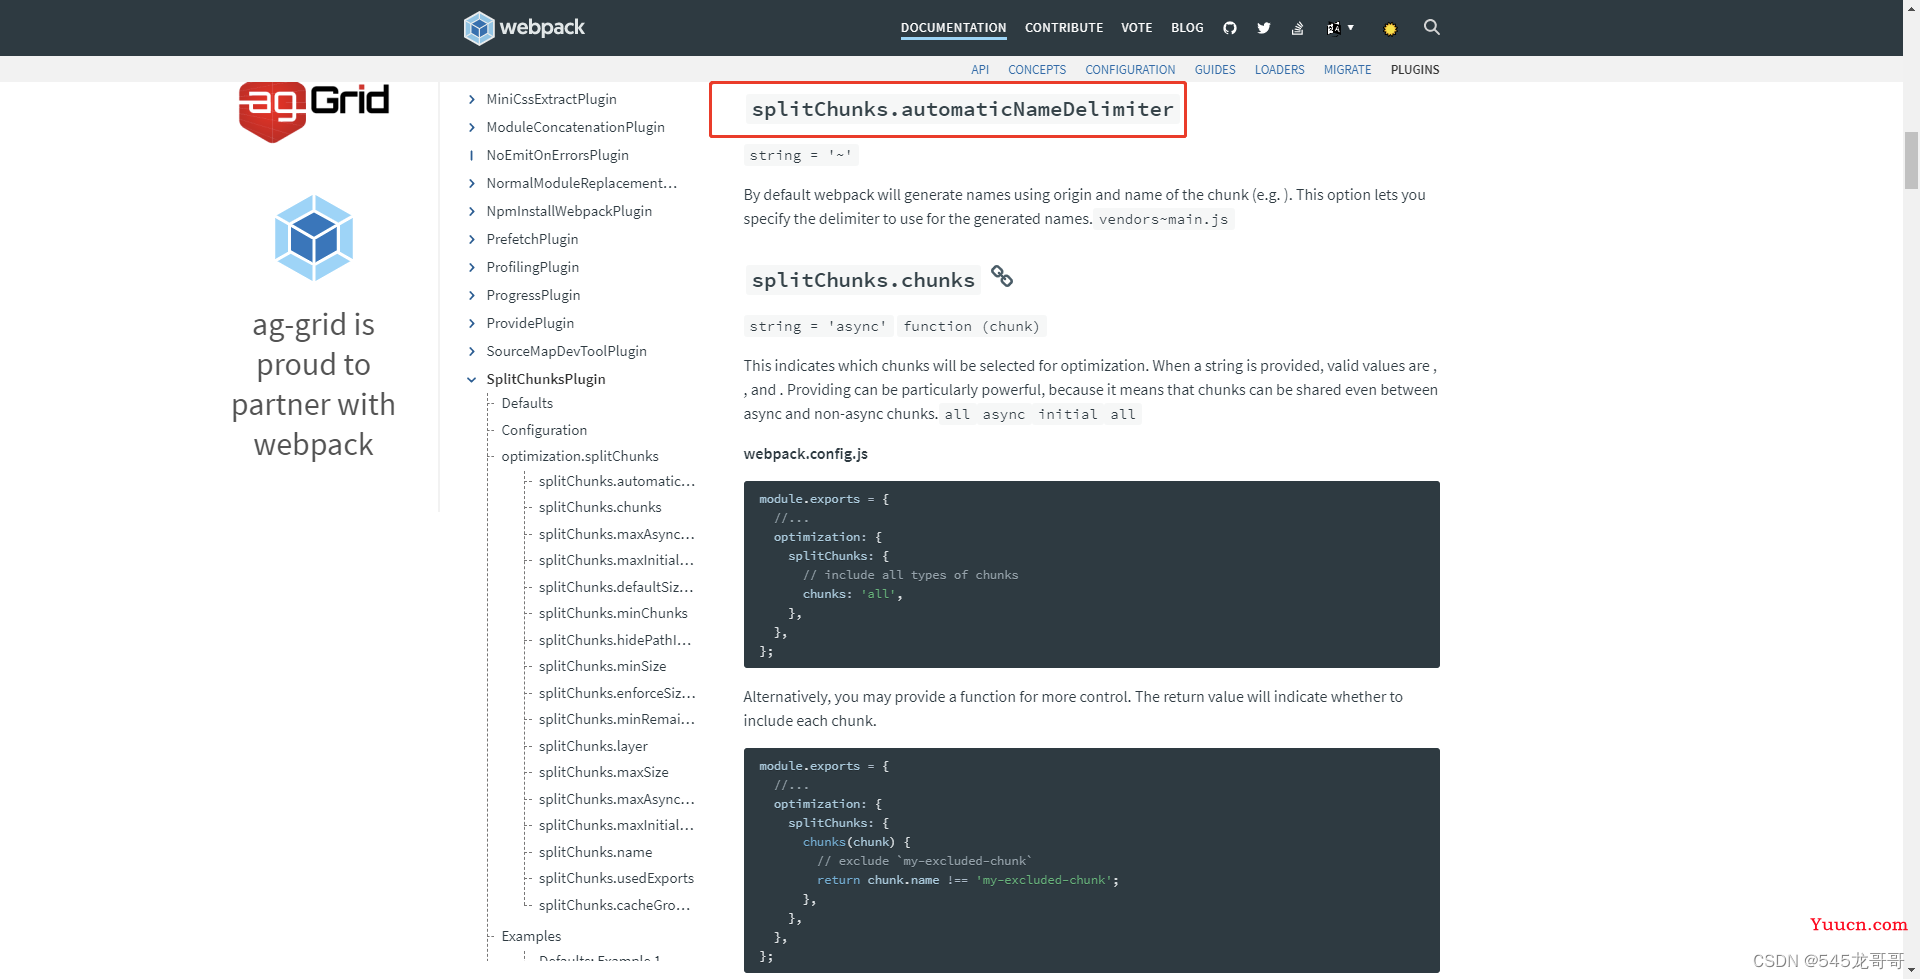Expand ProfilingPlugin chevron
Image resolution: width=1920 pixels, height=979 pixels.
click(x=472, y=267)
